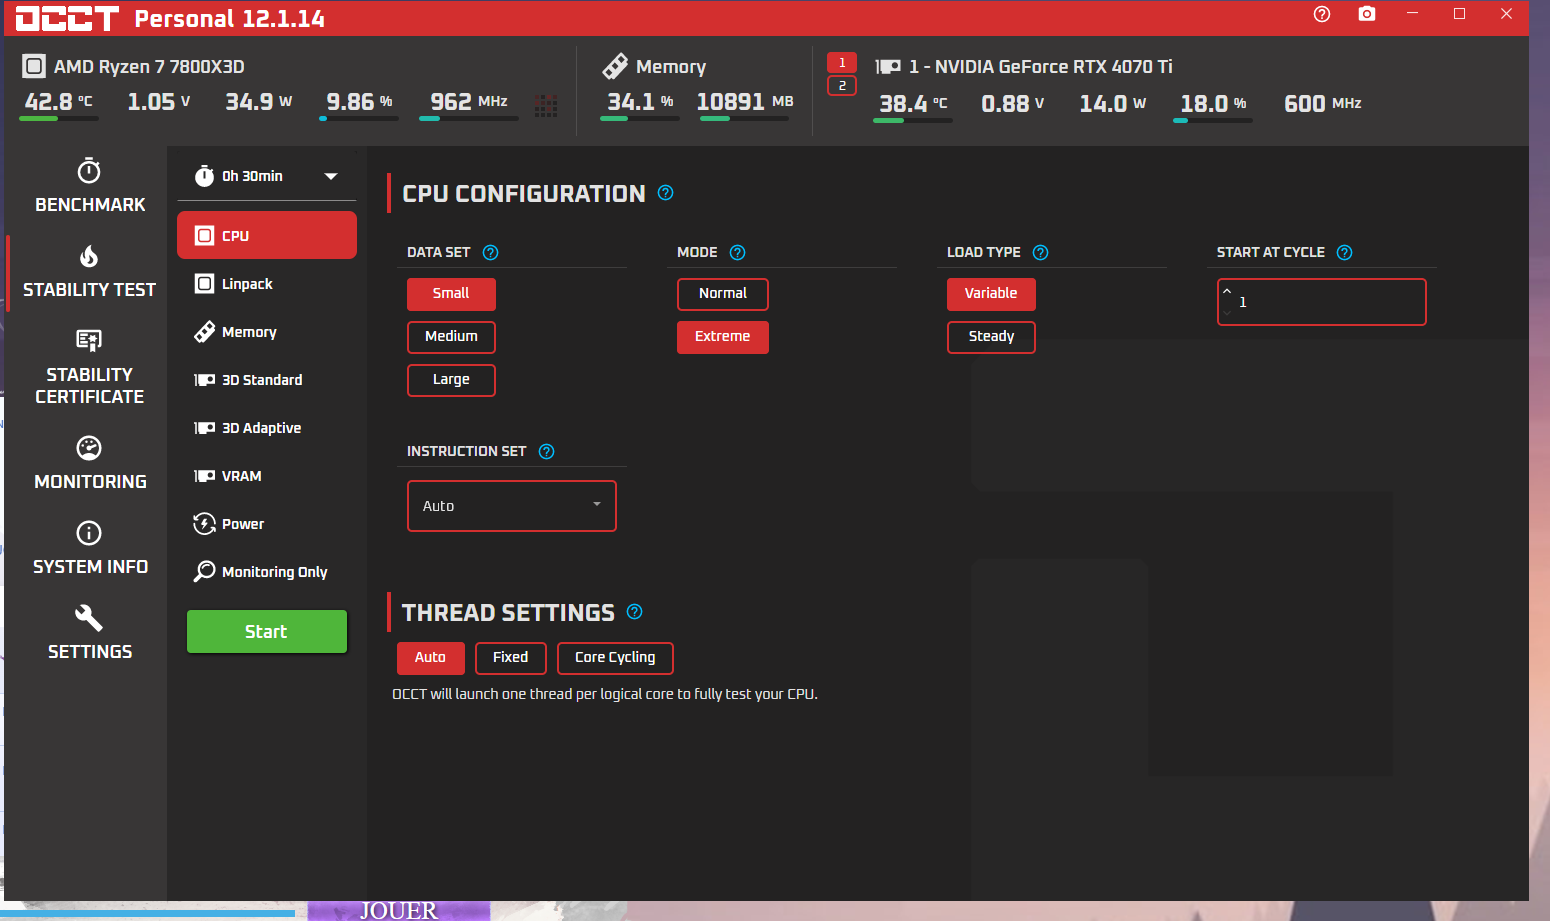Click the help icon beside Load Type
Screen dimensions: 1550x921
pyautogui.click(x=1041, y=253)
